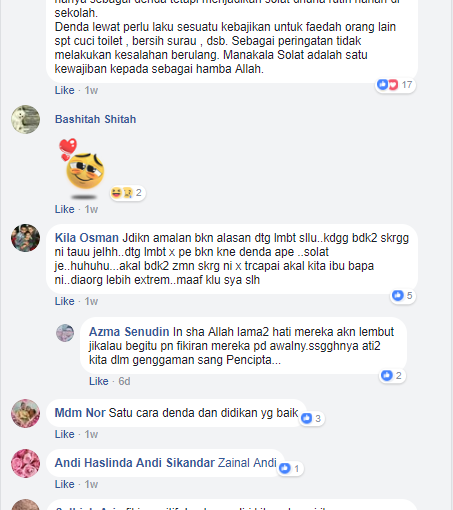
Task: Click Bashitah Shitah's heart-emoji sticker
Action: tap(82, 168)
